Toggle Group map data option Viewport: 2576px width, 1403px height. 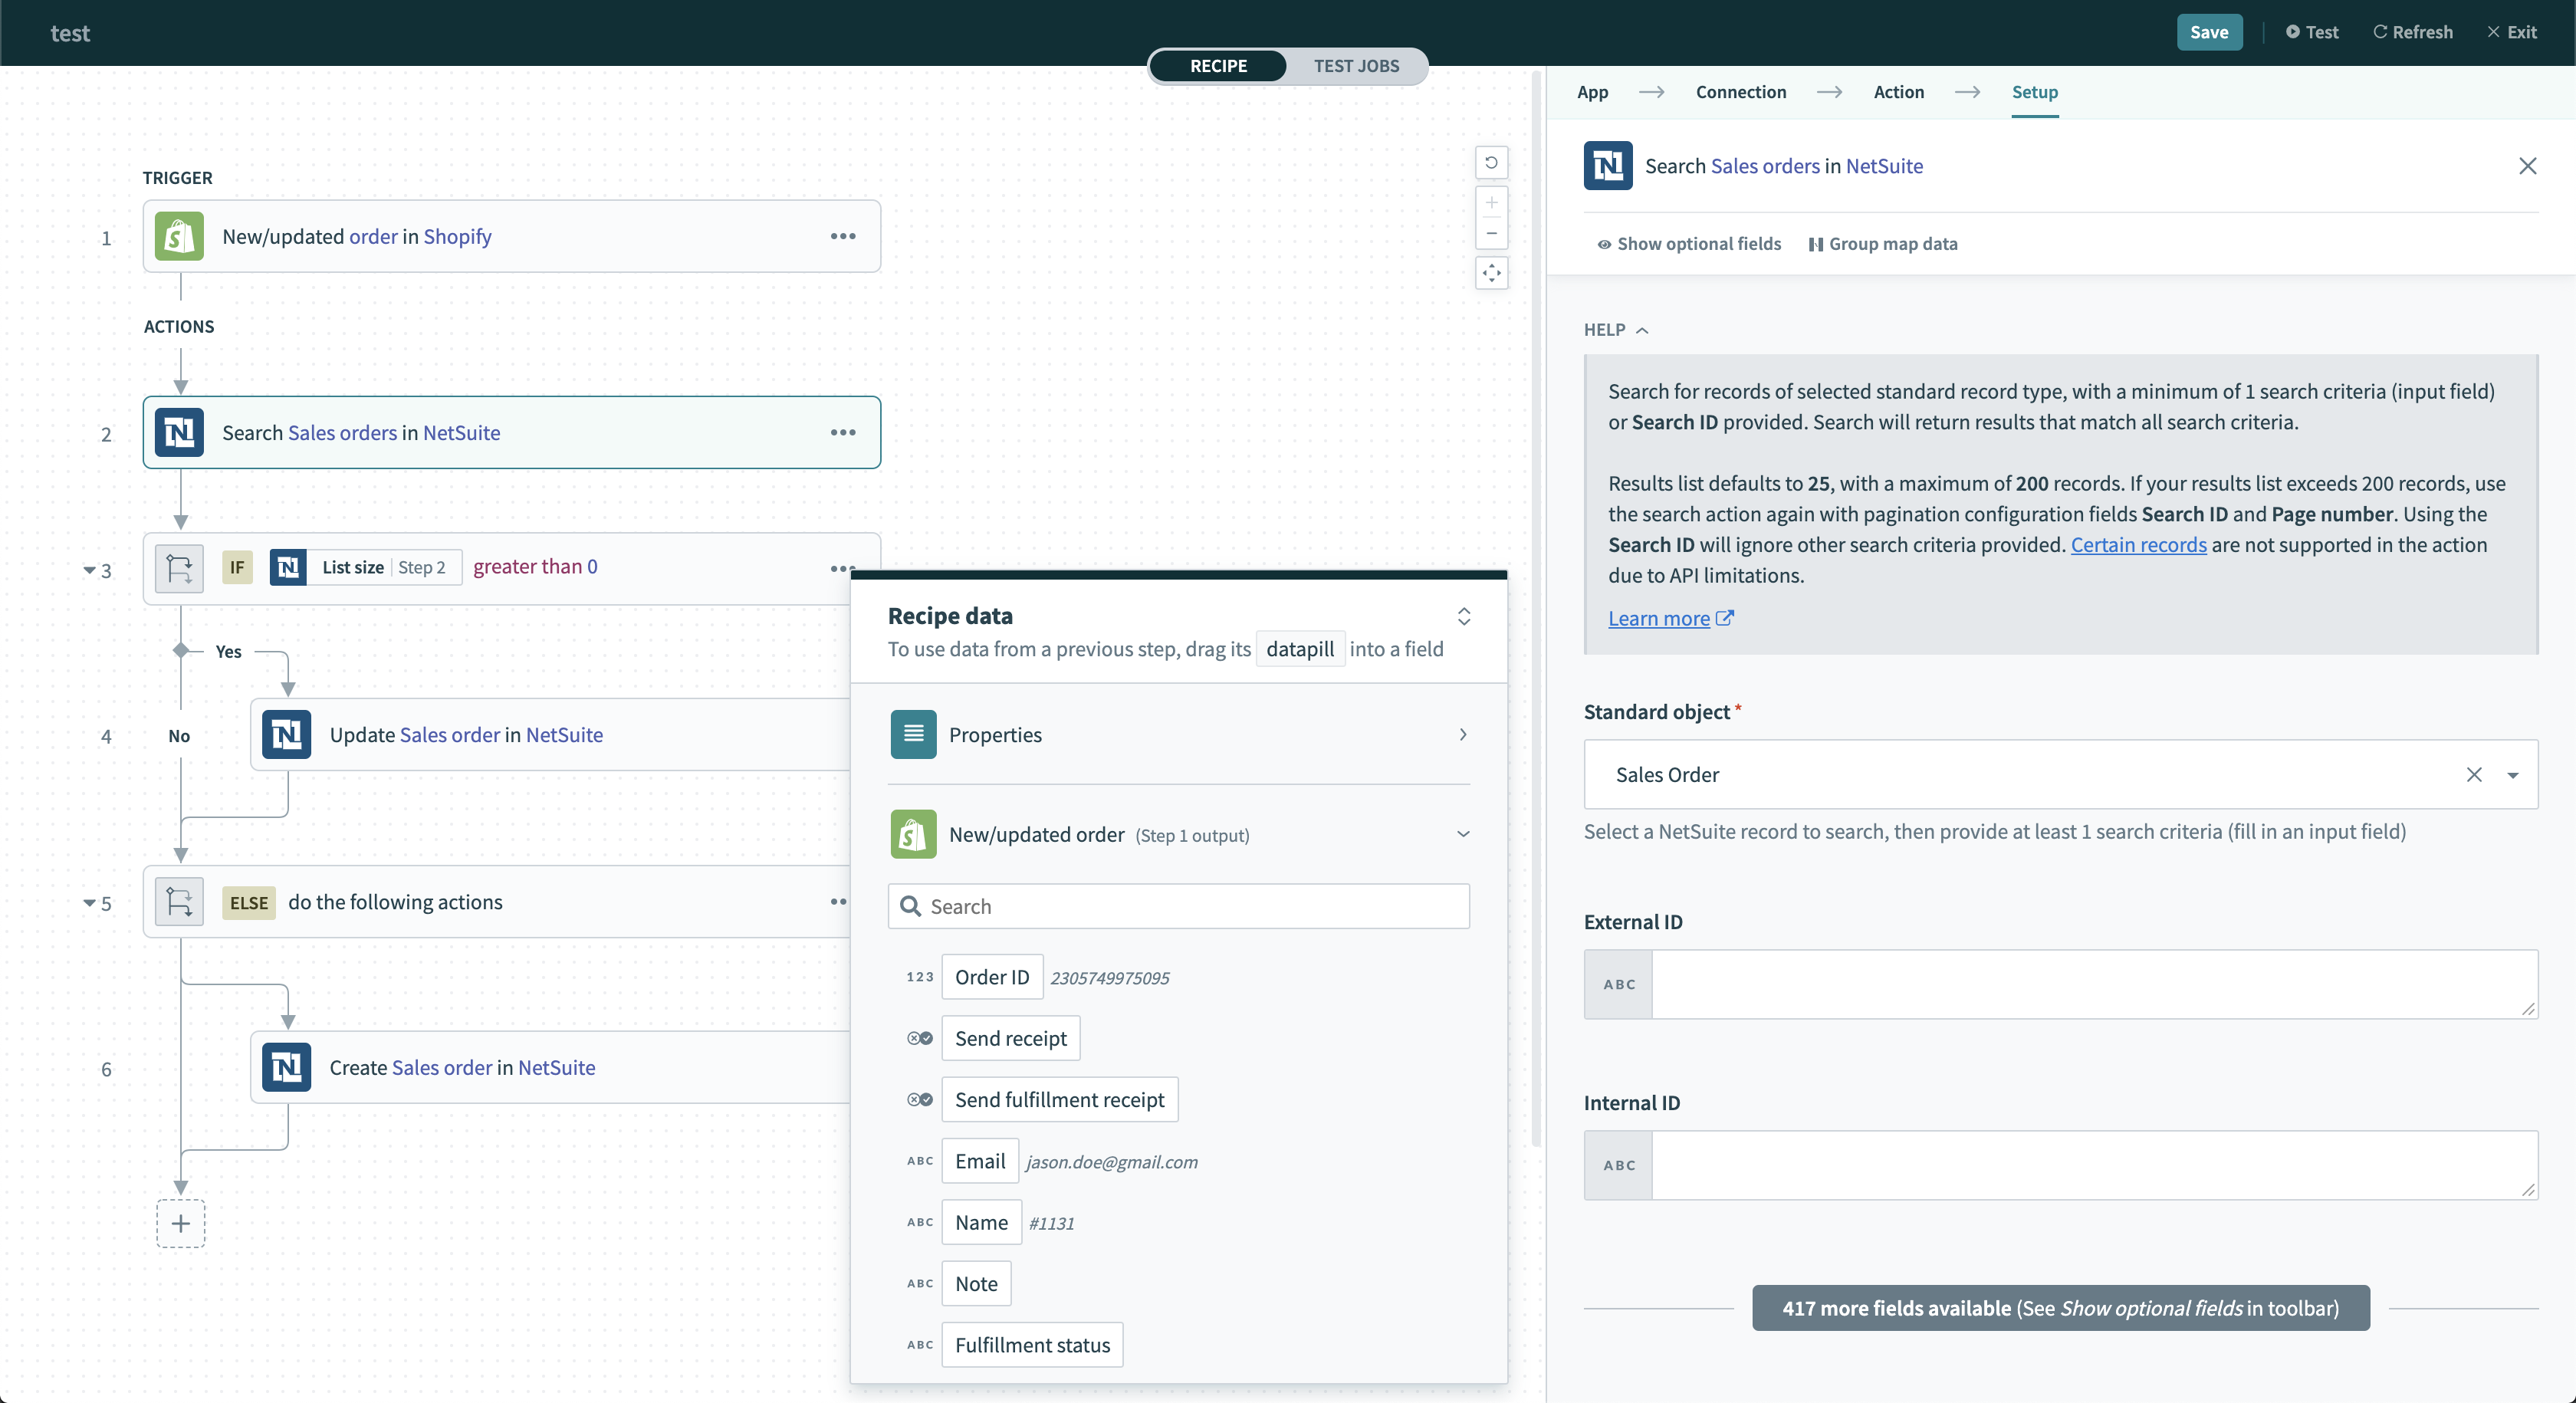click(1881, 244)
